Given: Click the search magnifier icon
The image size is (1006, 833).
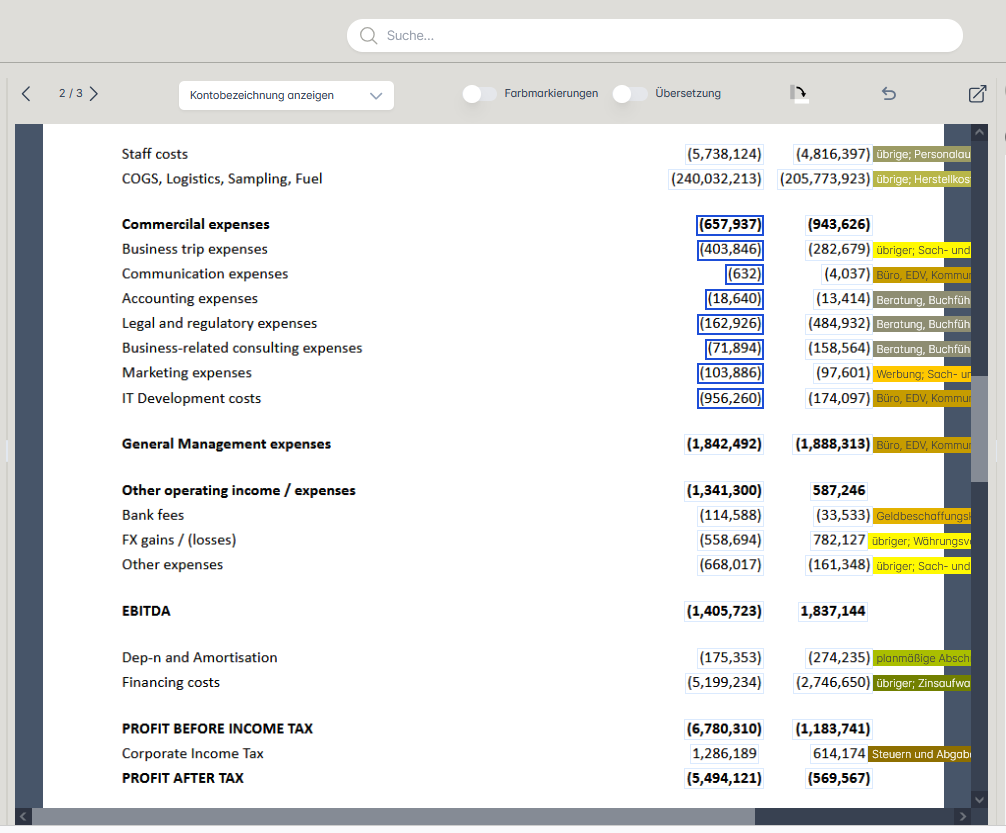Looking at the screenshot, I should 369,36.
